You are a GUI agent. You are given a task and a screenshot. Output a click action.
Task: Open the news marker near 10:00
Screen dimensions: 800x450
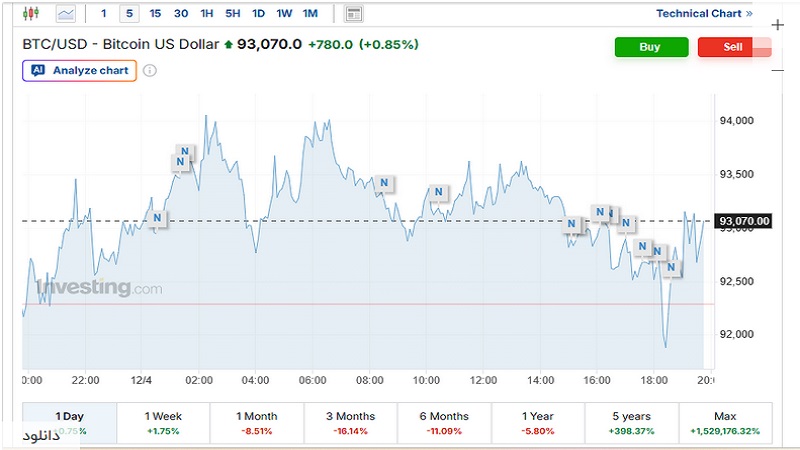click(x=437, y=193)
